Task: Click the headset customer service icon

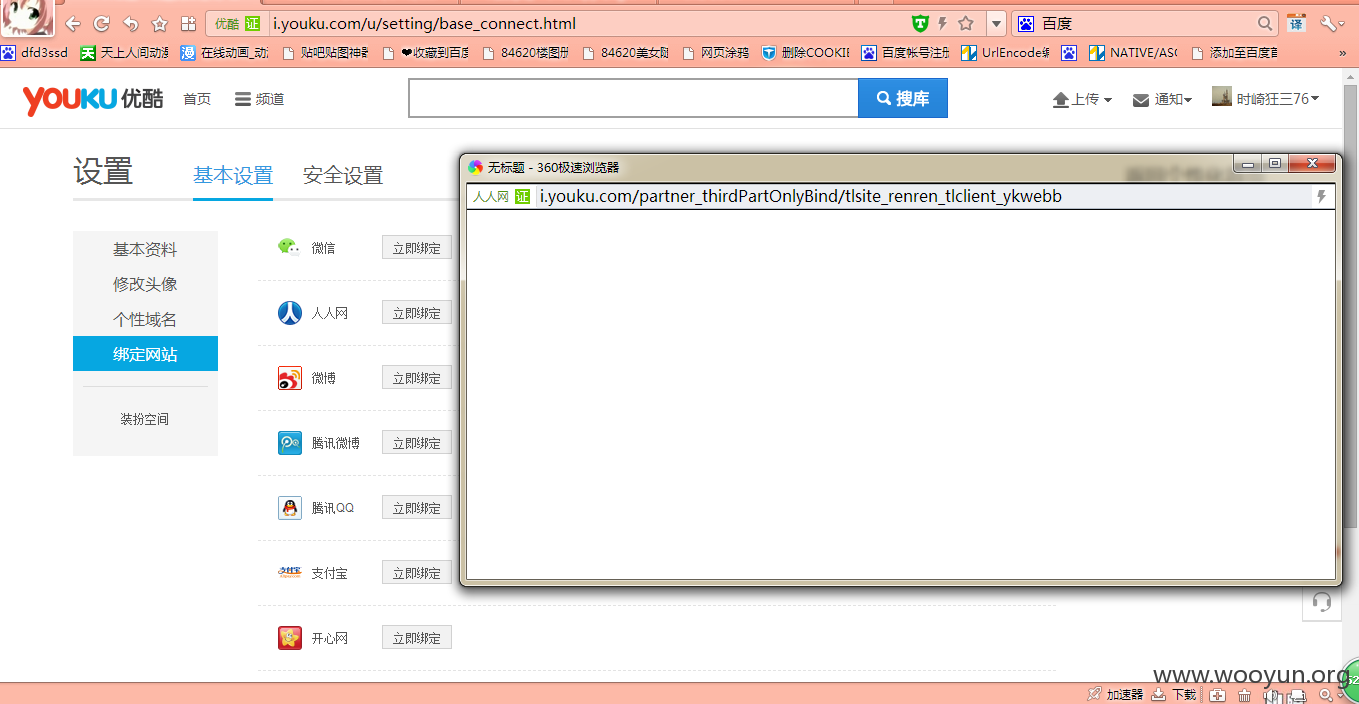Action: pyautogui.click(x=1321, y=601)
